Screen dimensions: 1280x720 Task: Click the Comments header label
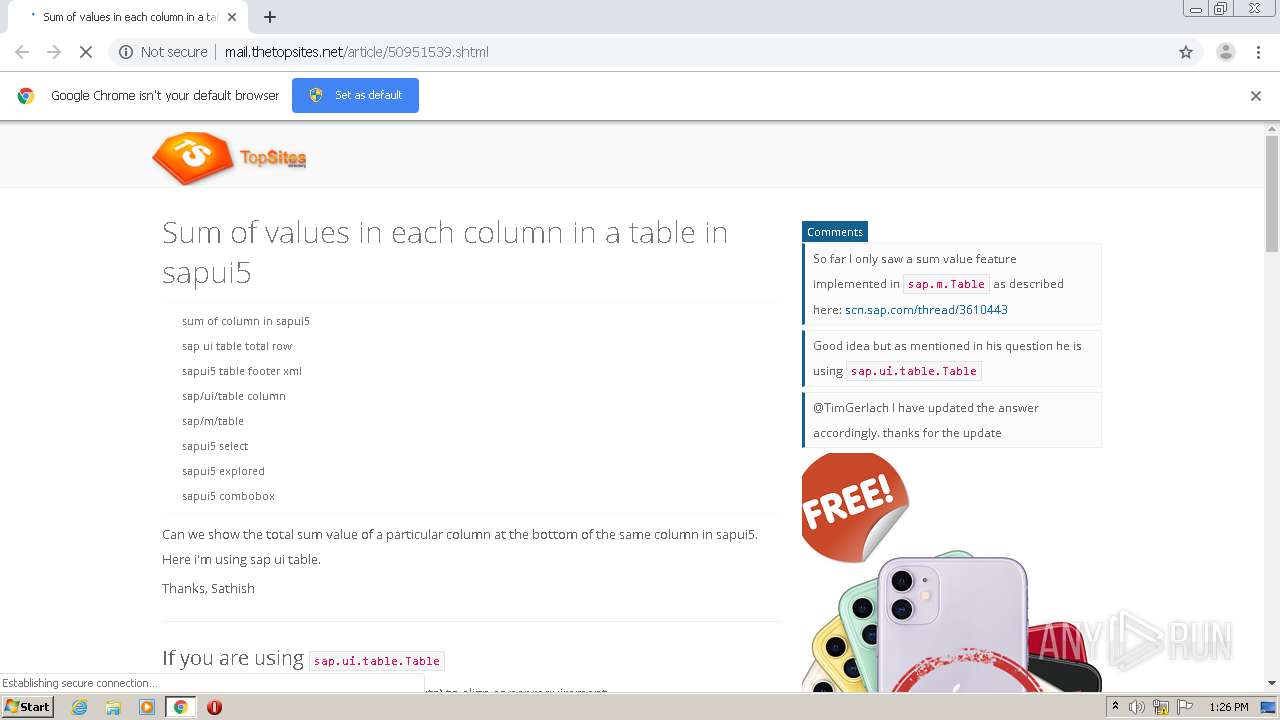[x=834, y=232]
